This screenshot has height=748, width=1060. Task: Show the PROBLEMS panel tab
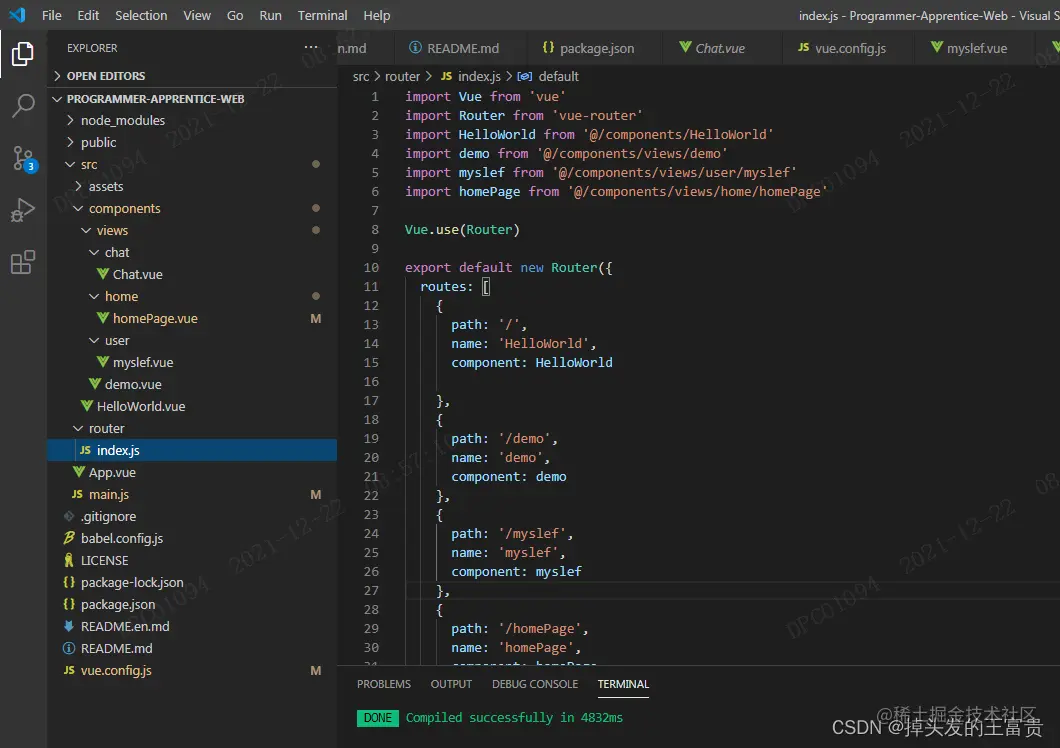click(383, 684)
